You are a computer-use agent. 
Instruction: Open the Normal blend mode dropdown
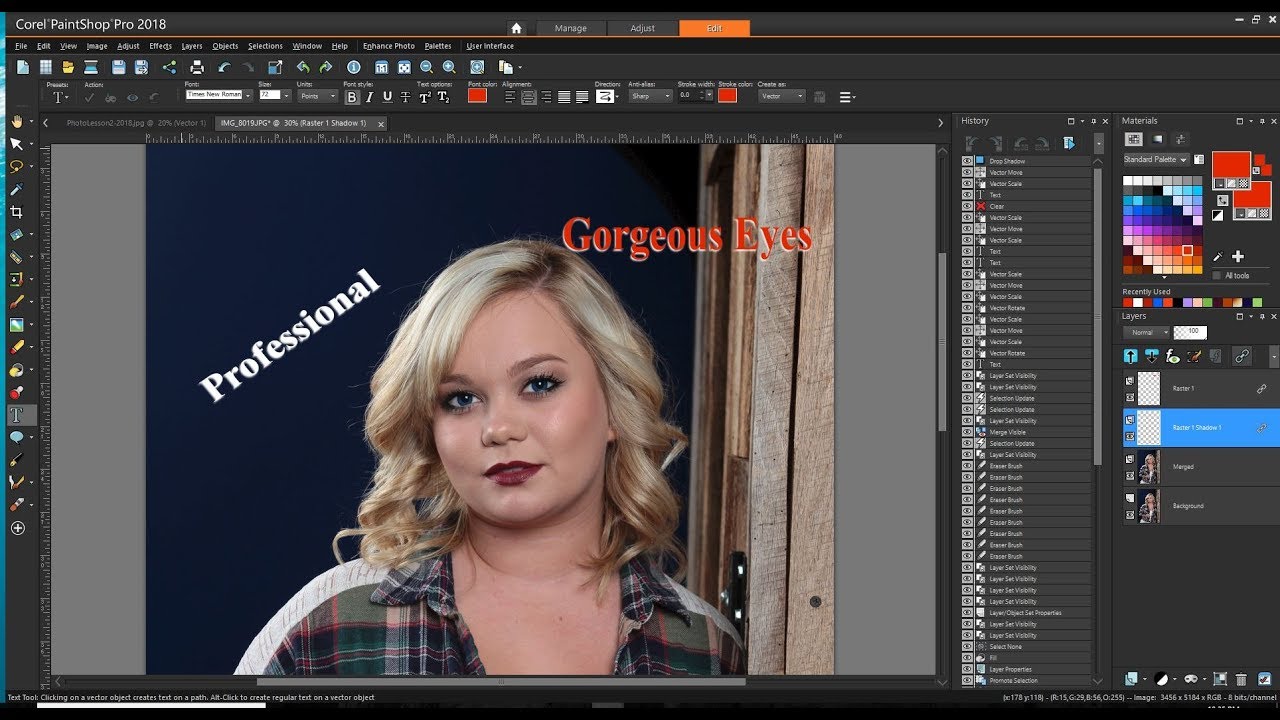click(1146, 332)
